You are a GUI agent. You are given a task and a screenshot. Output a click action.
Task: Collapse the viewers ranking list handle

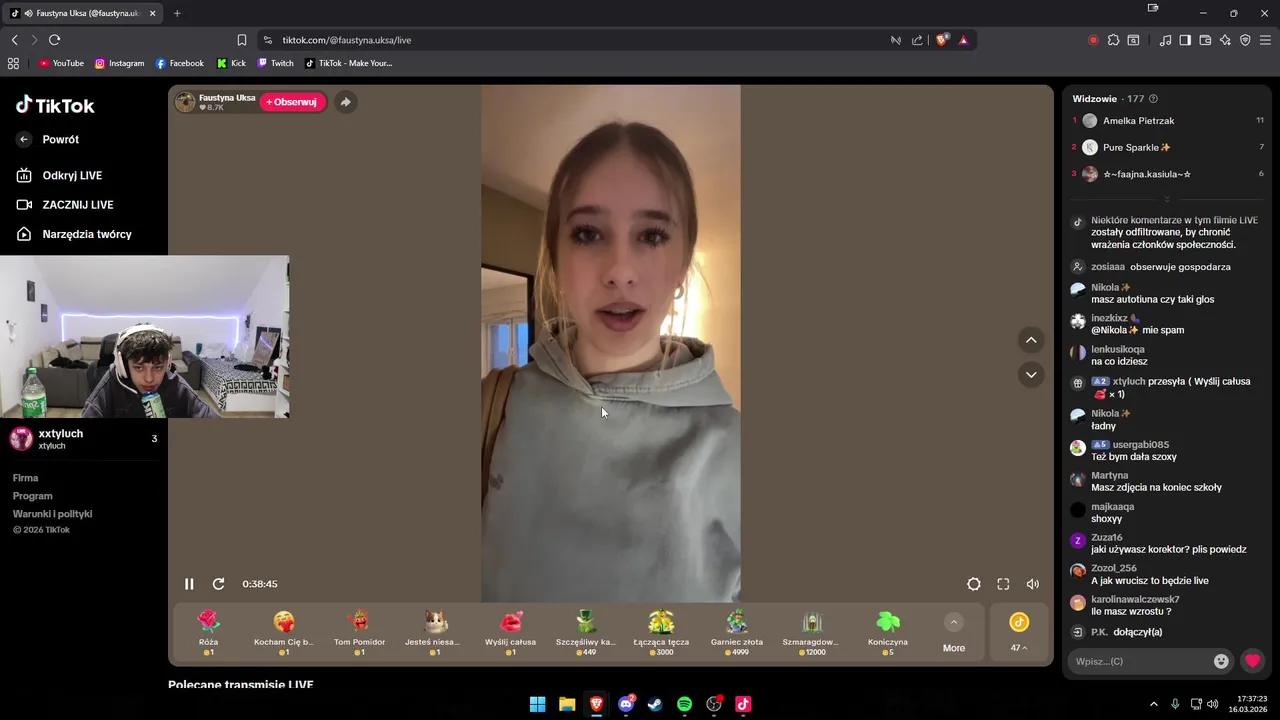[x=1167, y=199]
